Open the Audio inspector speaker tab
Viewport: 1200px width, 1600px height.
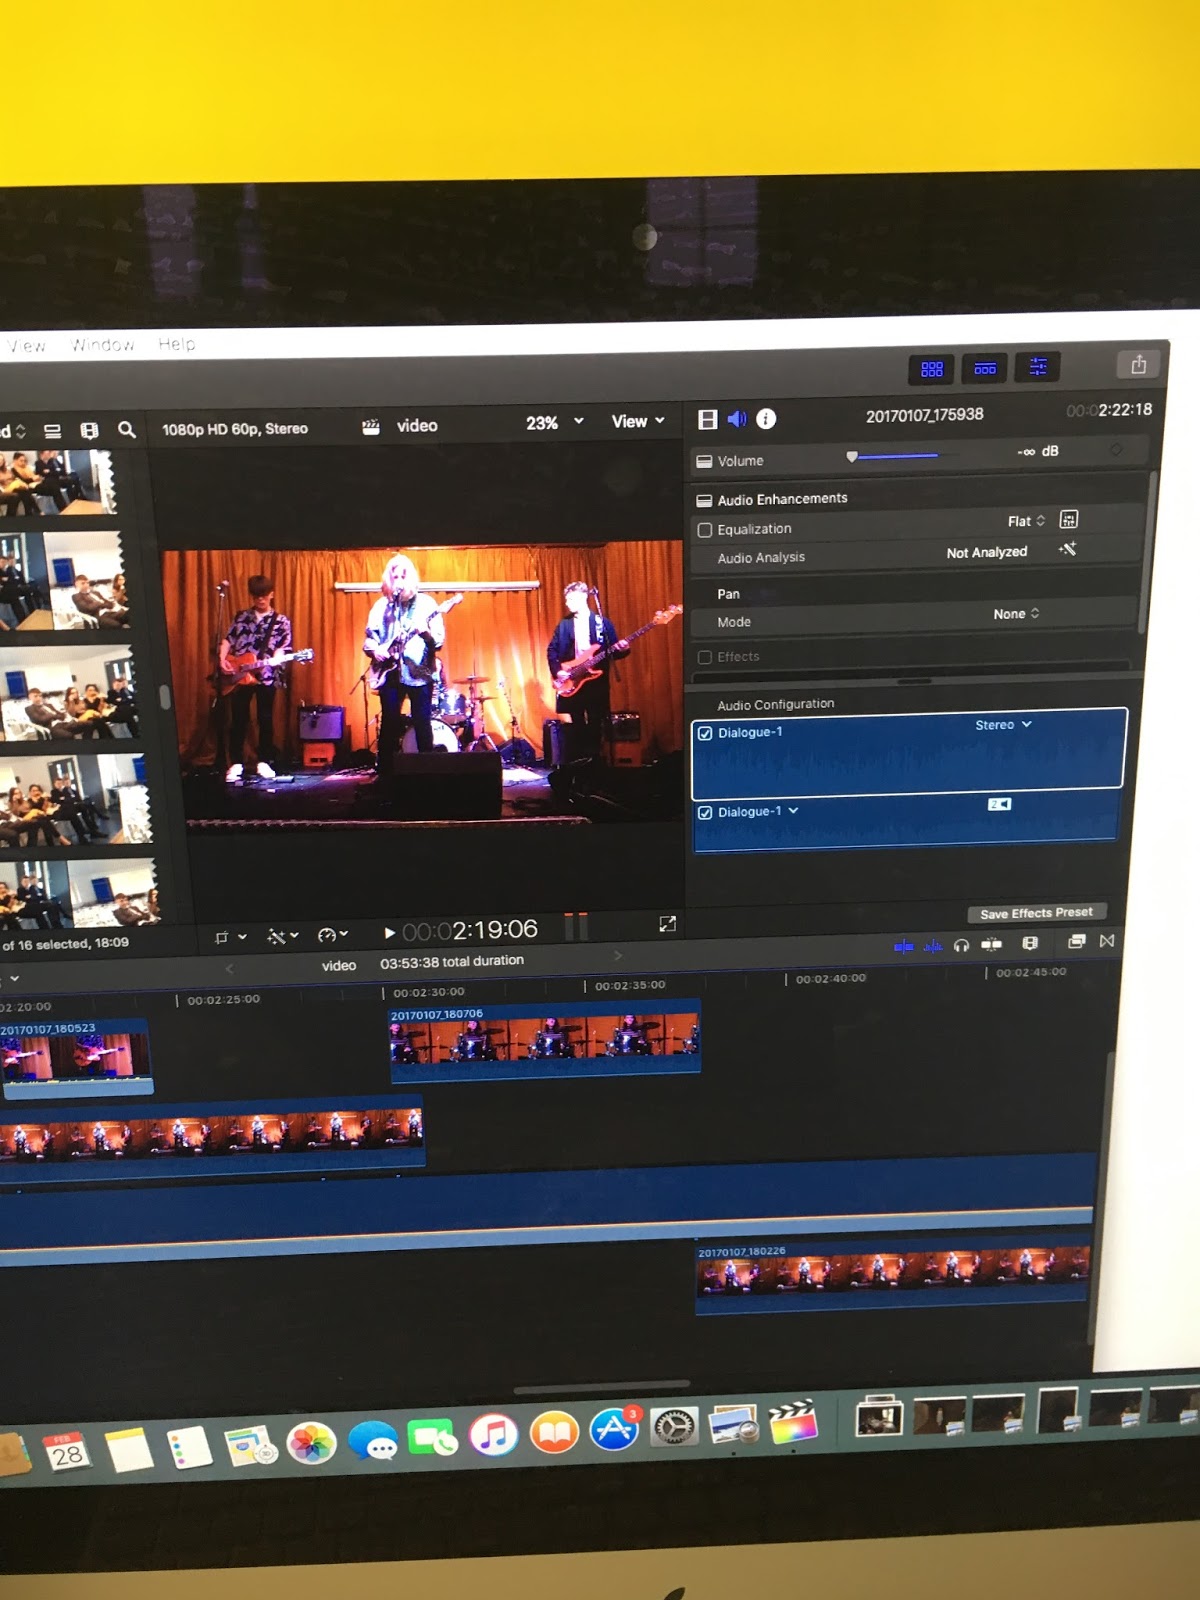(737, 419)
